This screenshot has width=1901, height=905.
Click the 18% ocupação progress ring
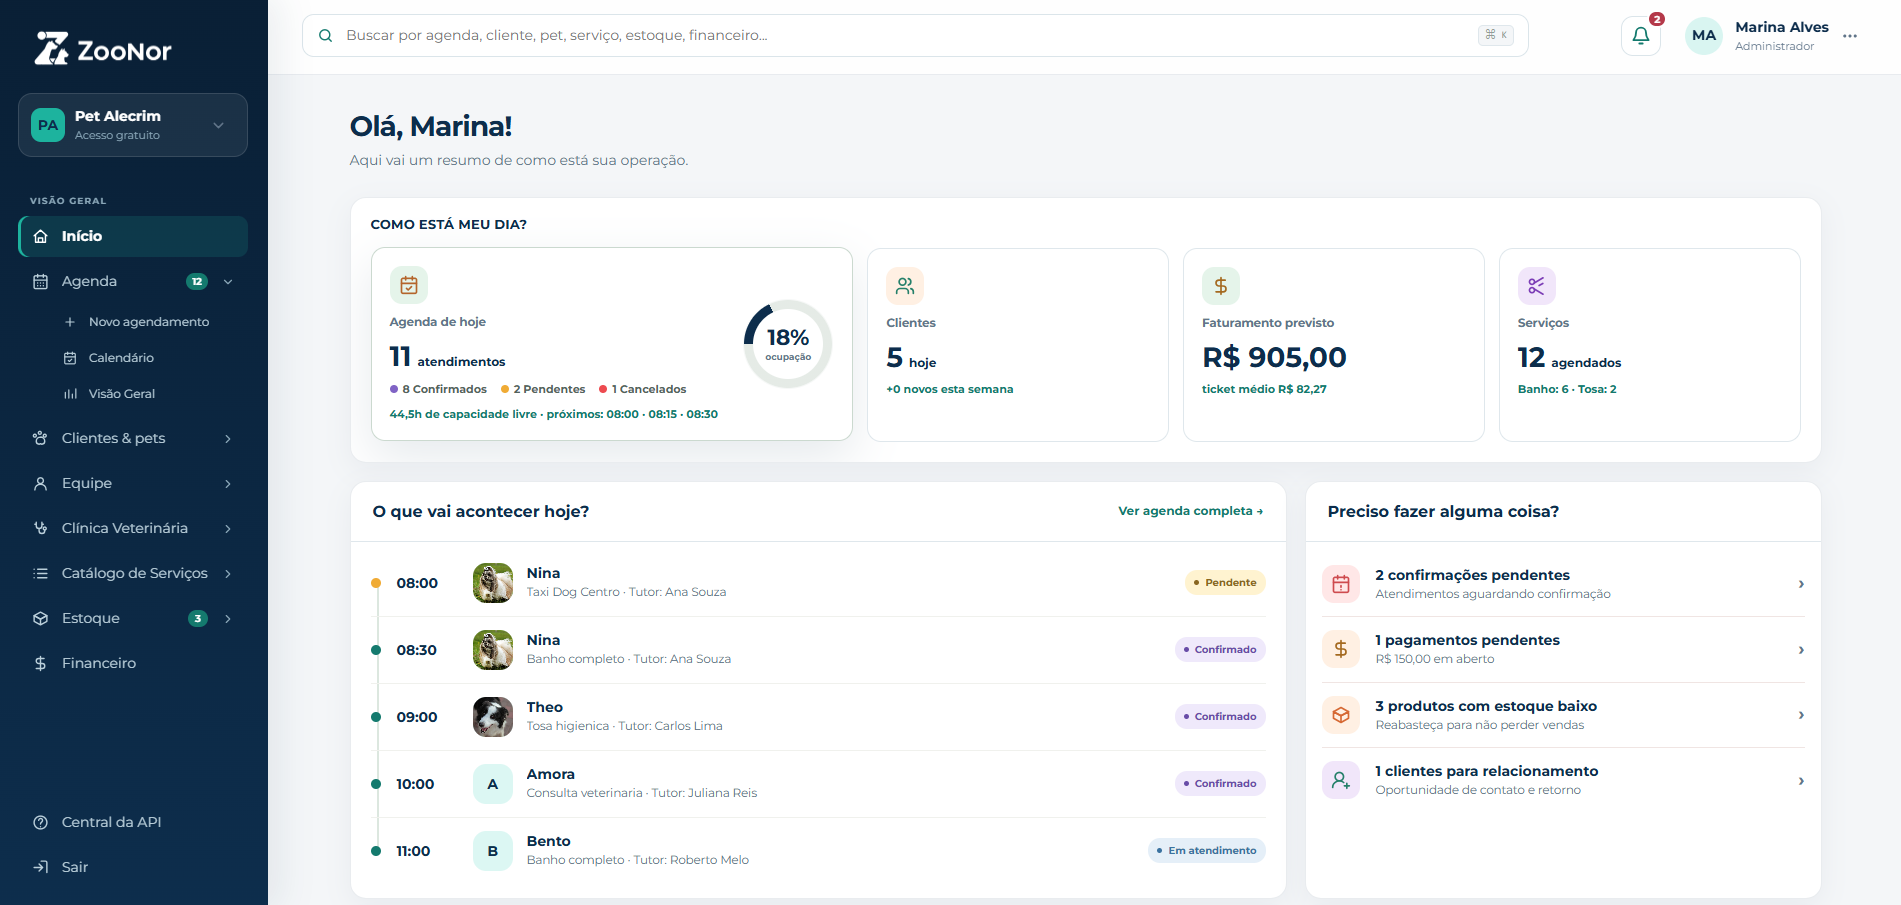tap(788, 344)
